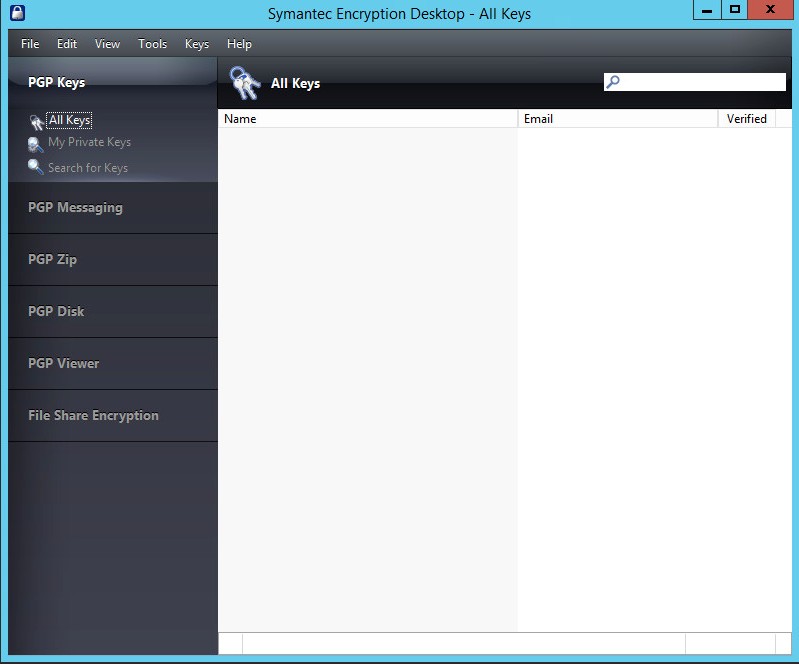Click the All Keys keyring icon in sidebar
Screen dimensions: 799x664
tap(36, 122)
